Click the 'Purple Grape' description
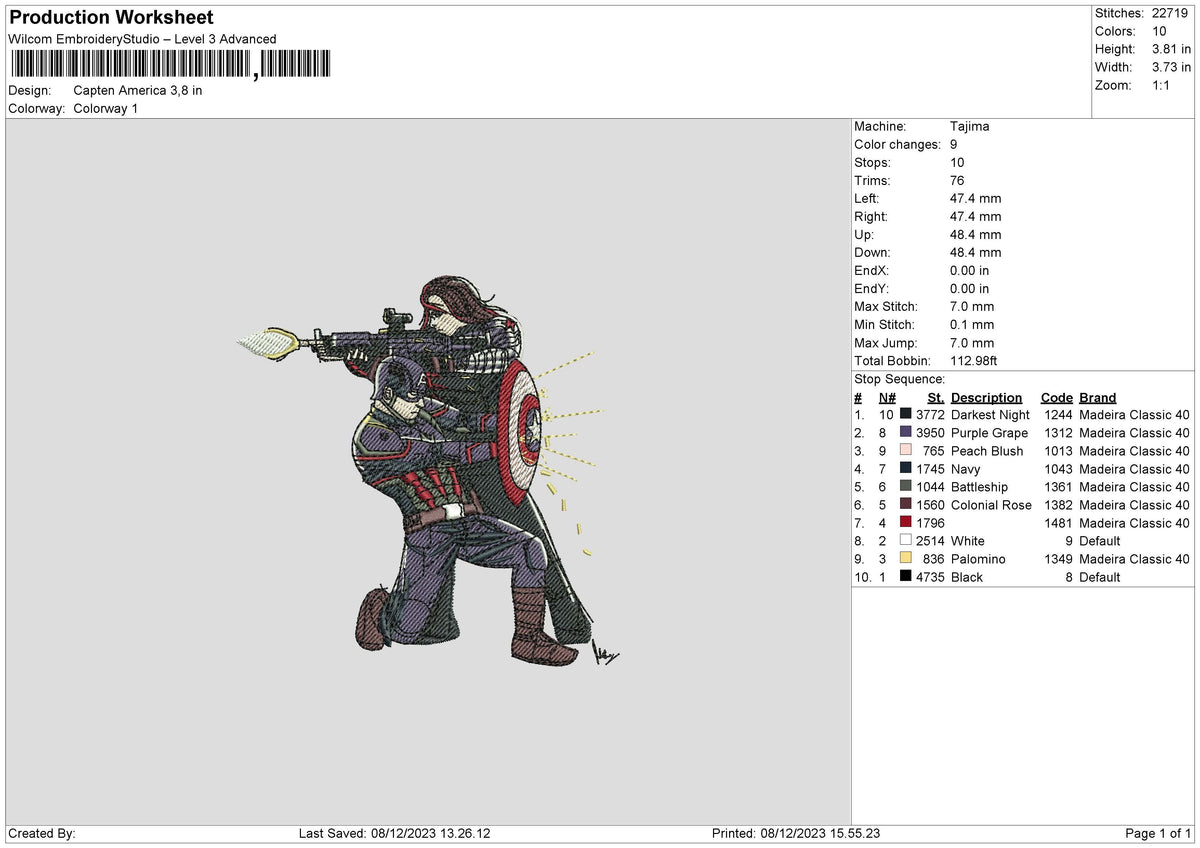 click(989, 432)
